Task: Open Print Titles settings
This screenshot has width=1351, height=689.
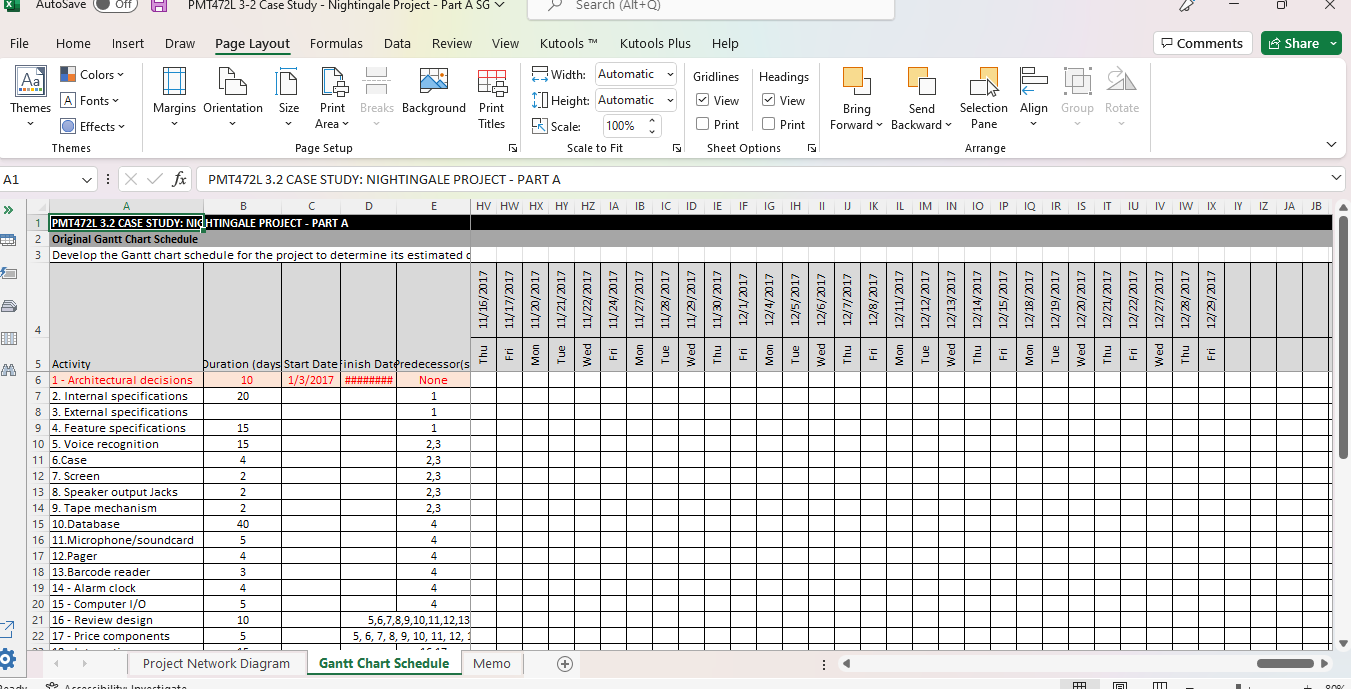Action: [x=491, y=97]
